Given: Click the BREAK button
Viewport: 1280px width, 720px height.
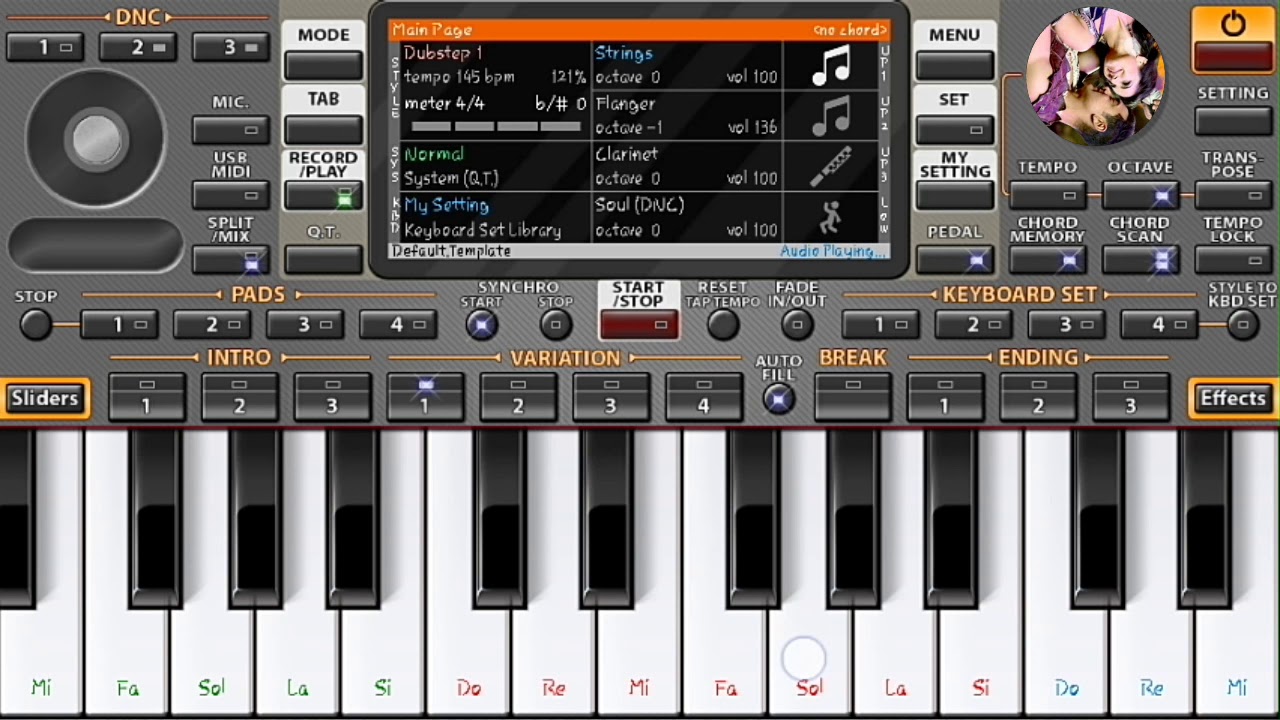Looking at the screenshot, I should [x=853, y=397].
